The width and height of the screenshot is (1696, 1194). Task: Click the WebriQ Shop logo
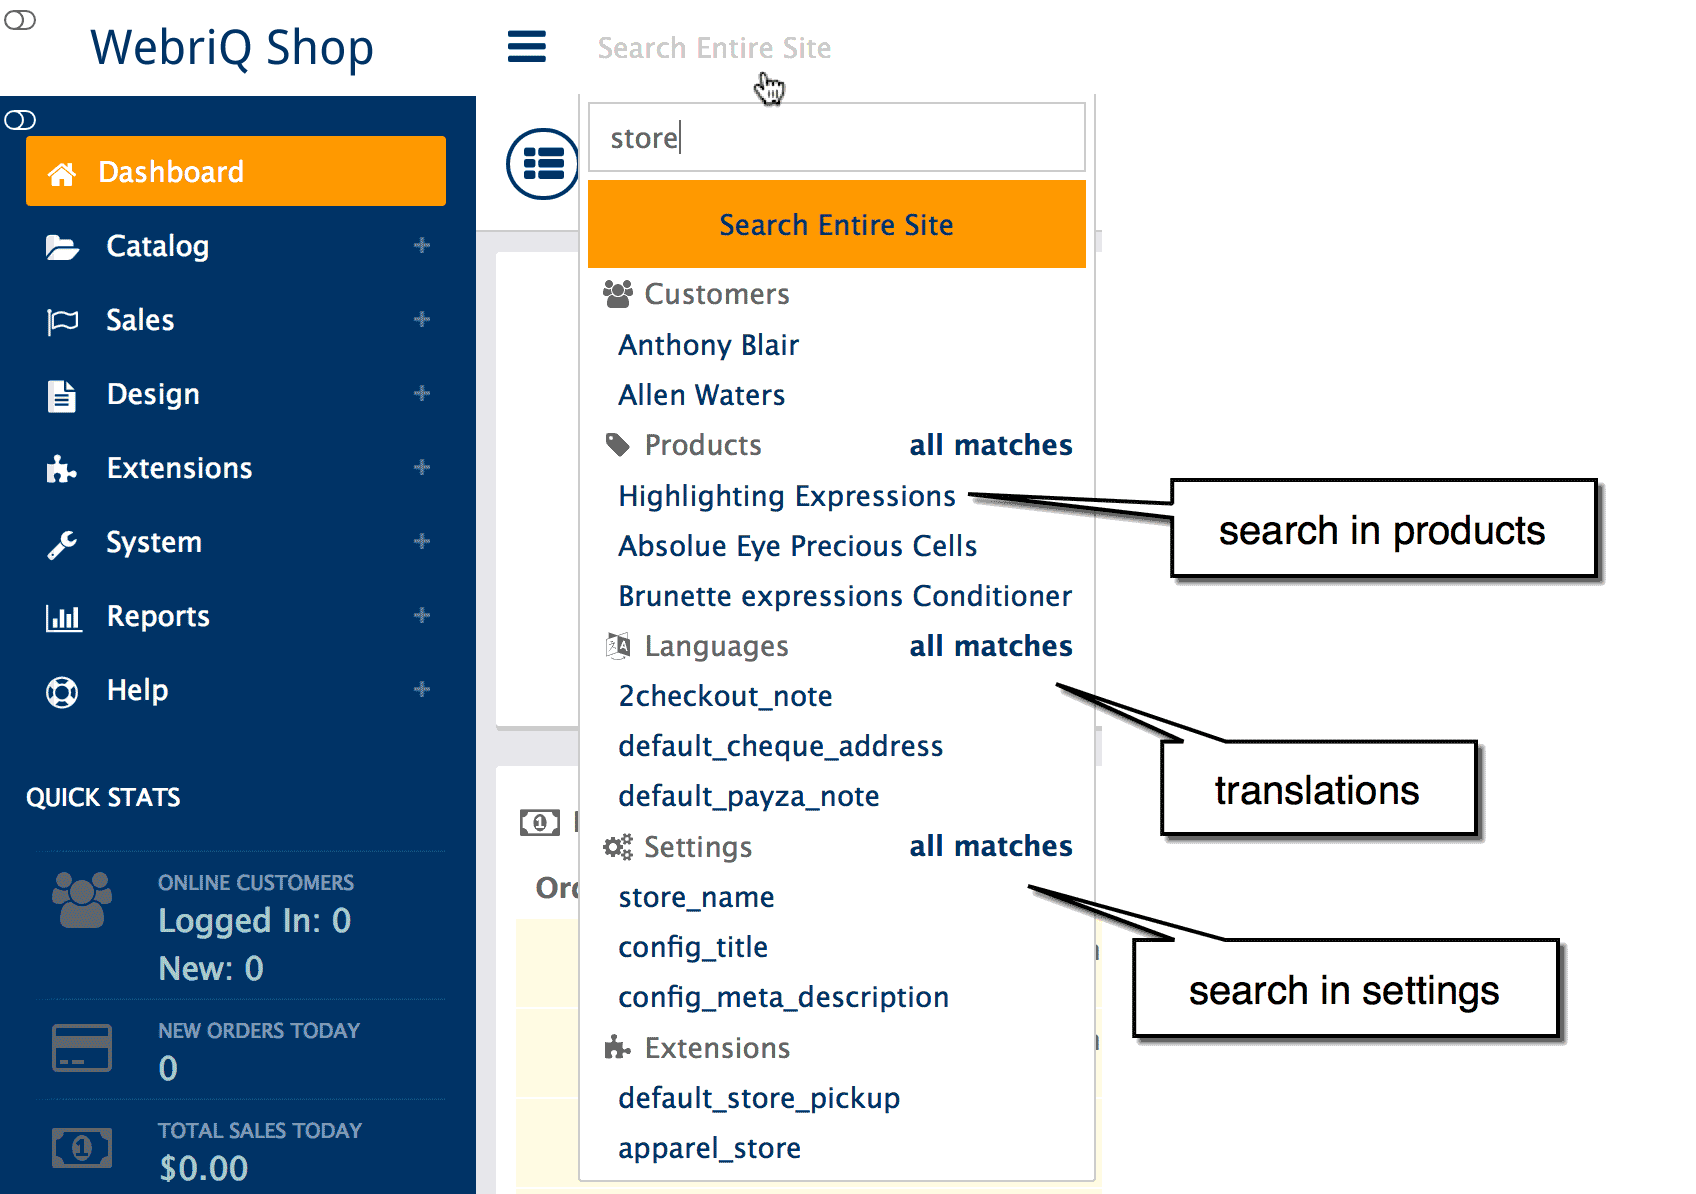pyautogui.click(x=232, y=47)
